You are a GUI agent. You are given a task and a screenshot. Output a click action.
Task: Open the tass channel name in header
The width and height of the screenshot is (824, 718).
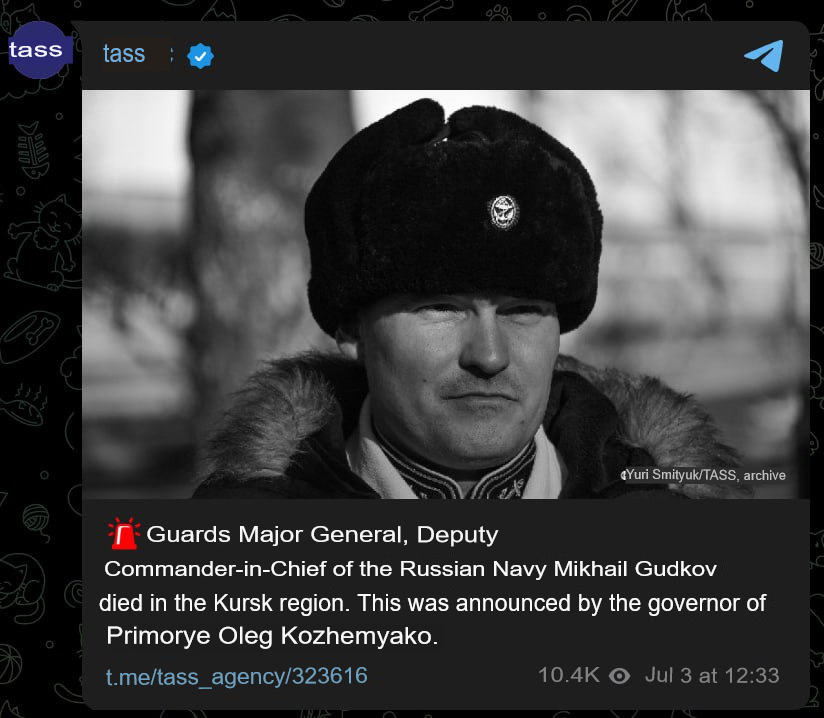124,54
